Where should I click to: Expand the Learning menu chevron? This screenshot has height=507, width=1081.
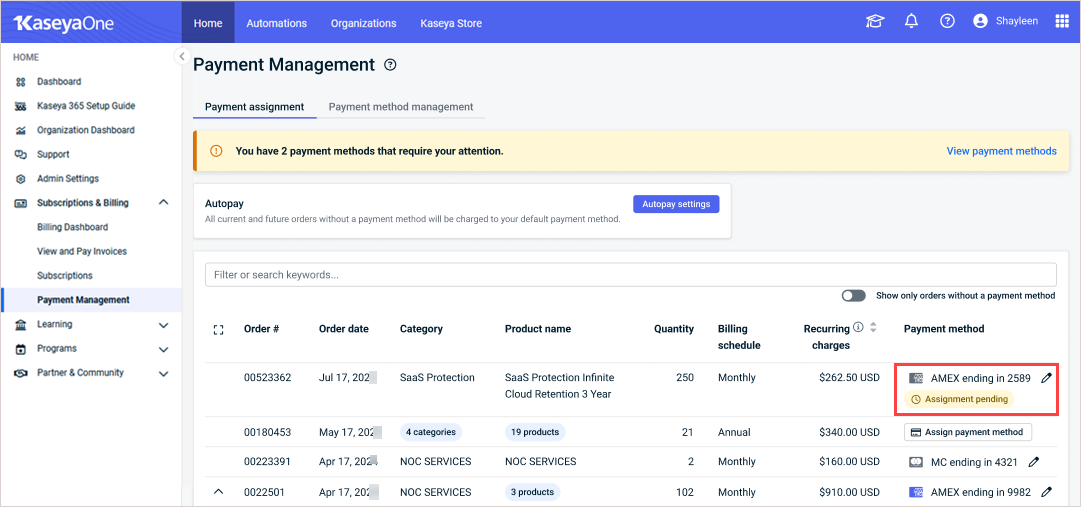pos(163,324)
